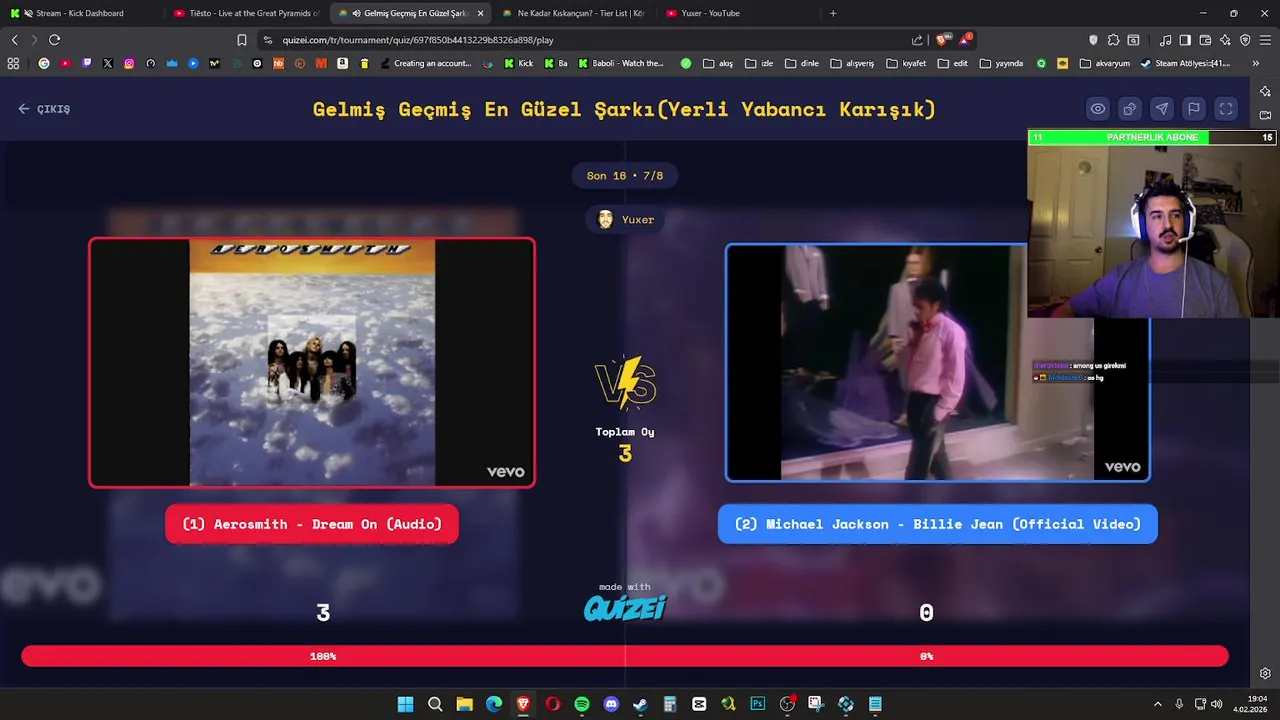
Task: Open OBS Studio from the taskbar
Action: point(787,704)
